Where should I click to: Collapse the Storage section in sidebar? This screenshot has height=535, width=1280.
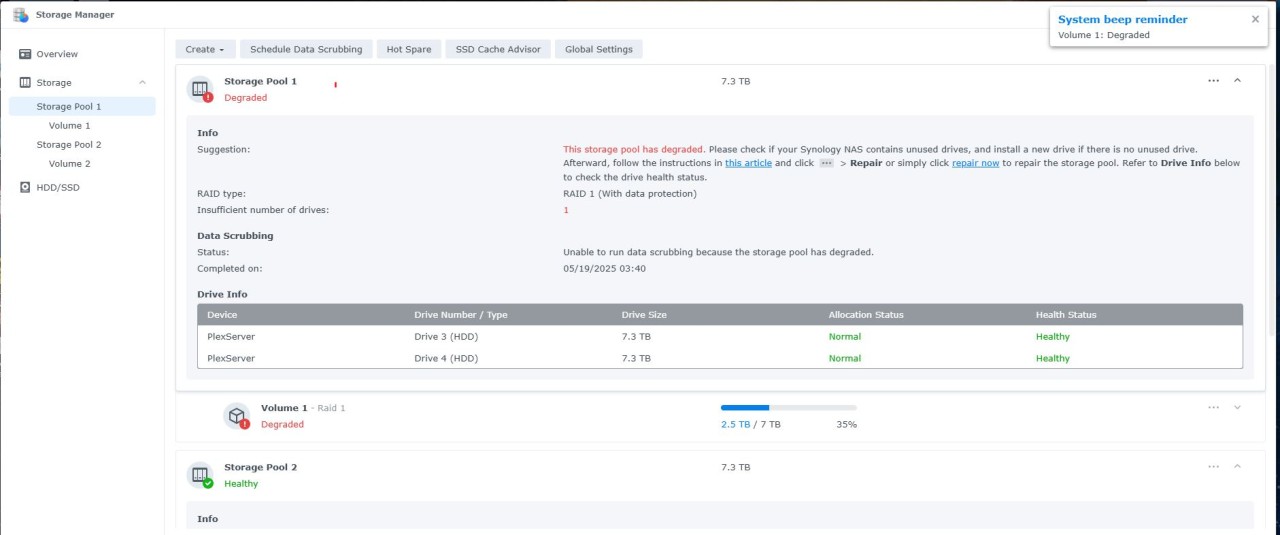pos(142,83)
